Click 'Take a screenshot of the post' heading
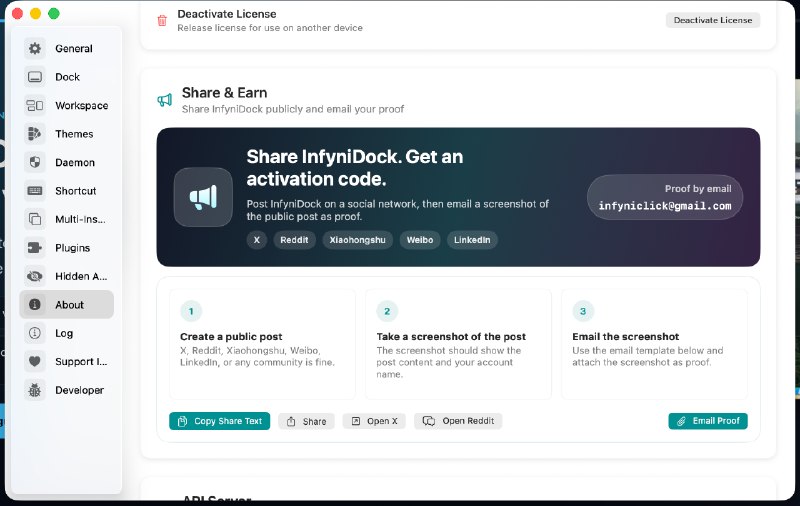This screenshot has width=800, height=506. [451, 337]
